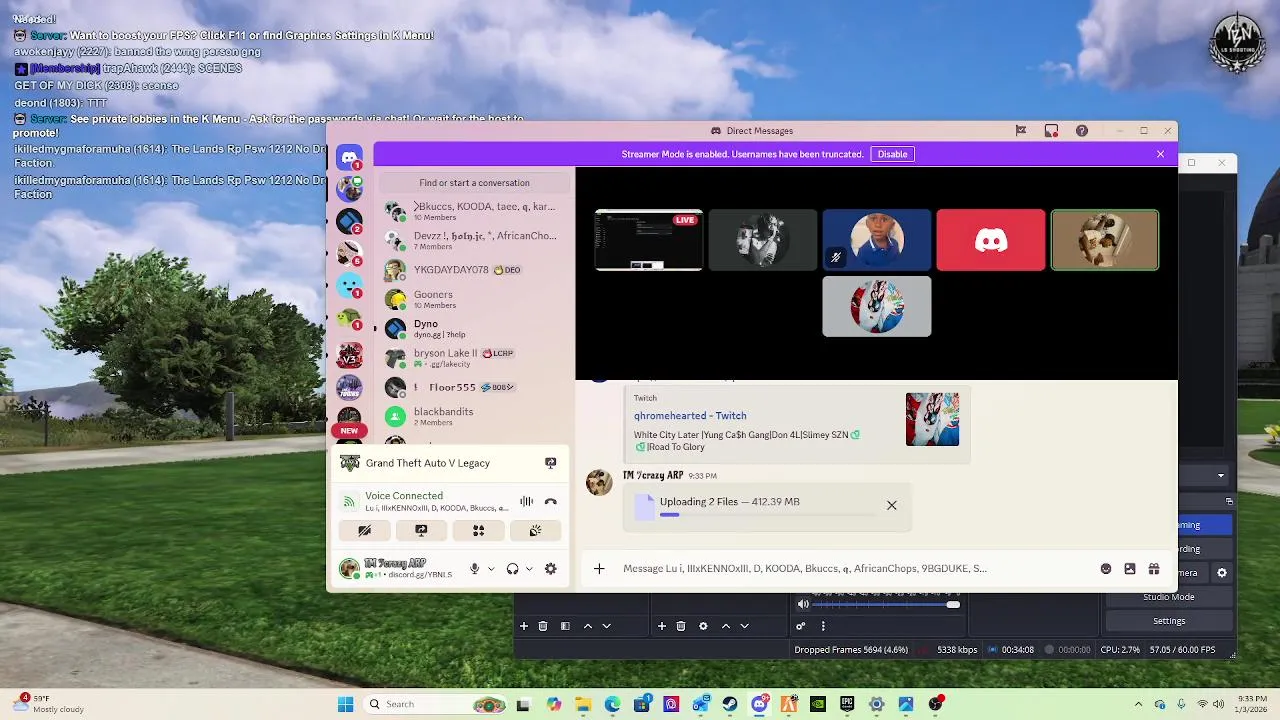Open Discord home Direct Messages icon
1280x720 pixels.
pyautogui.click(x=349, y=157)
